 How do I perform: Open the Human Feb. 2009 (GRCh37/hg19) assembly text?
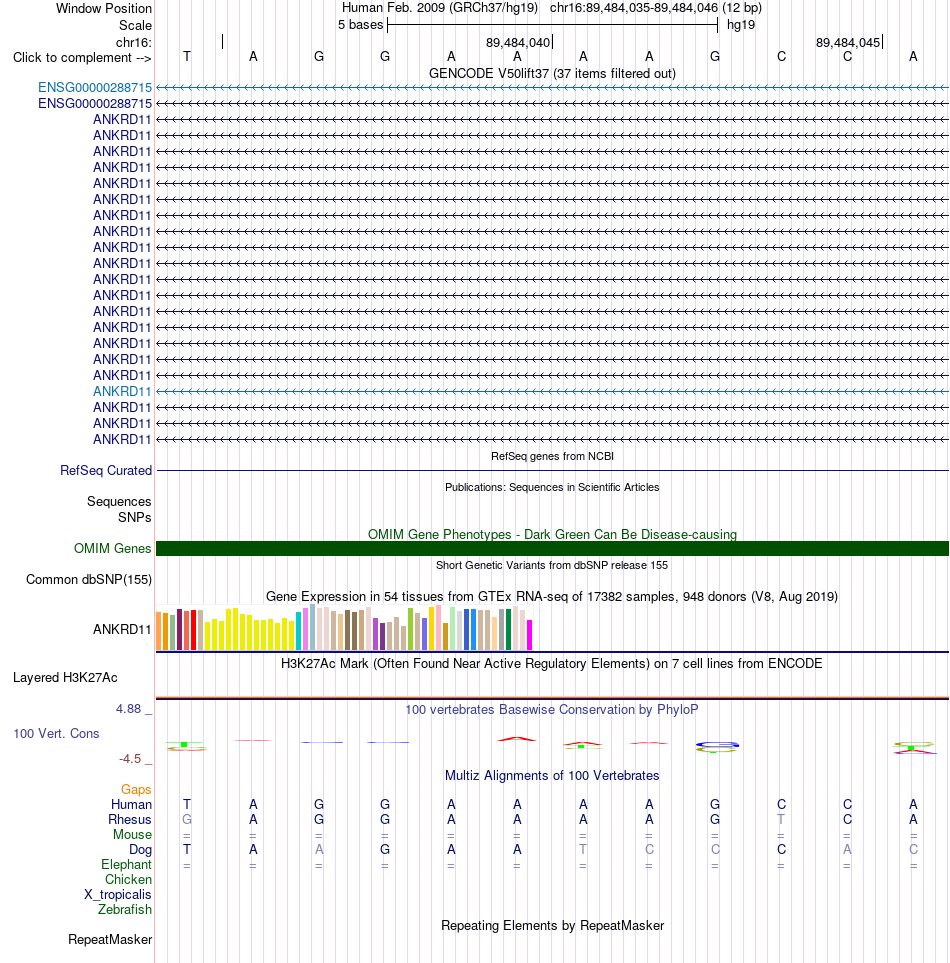(x=440, y=8)
